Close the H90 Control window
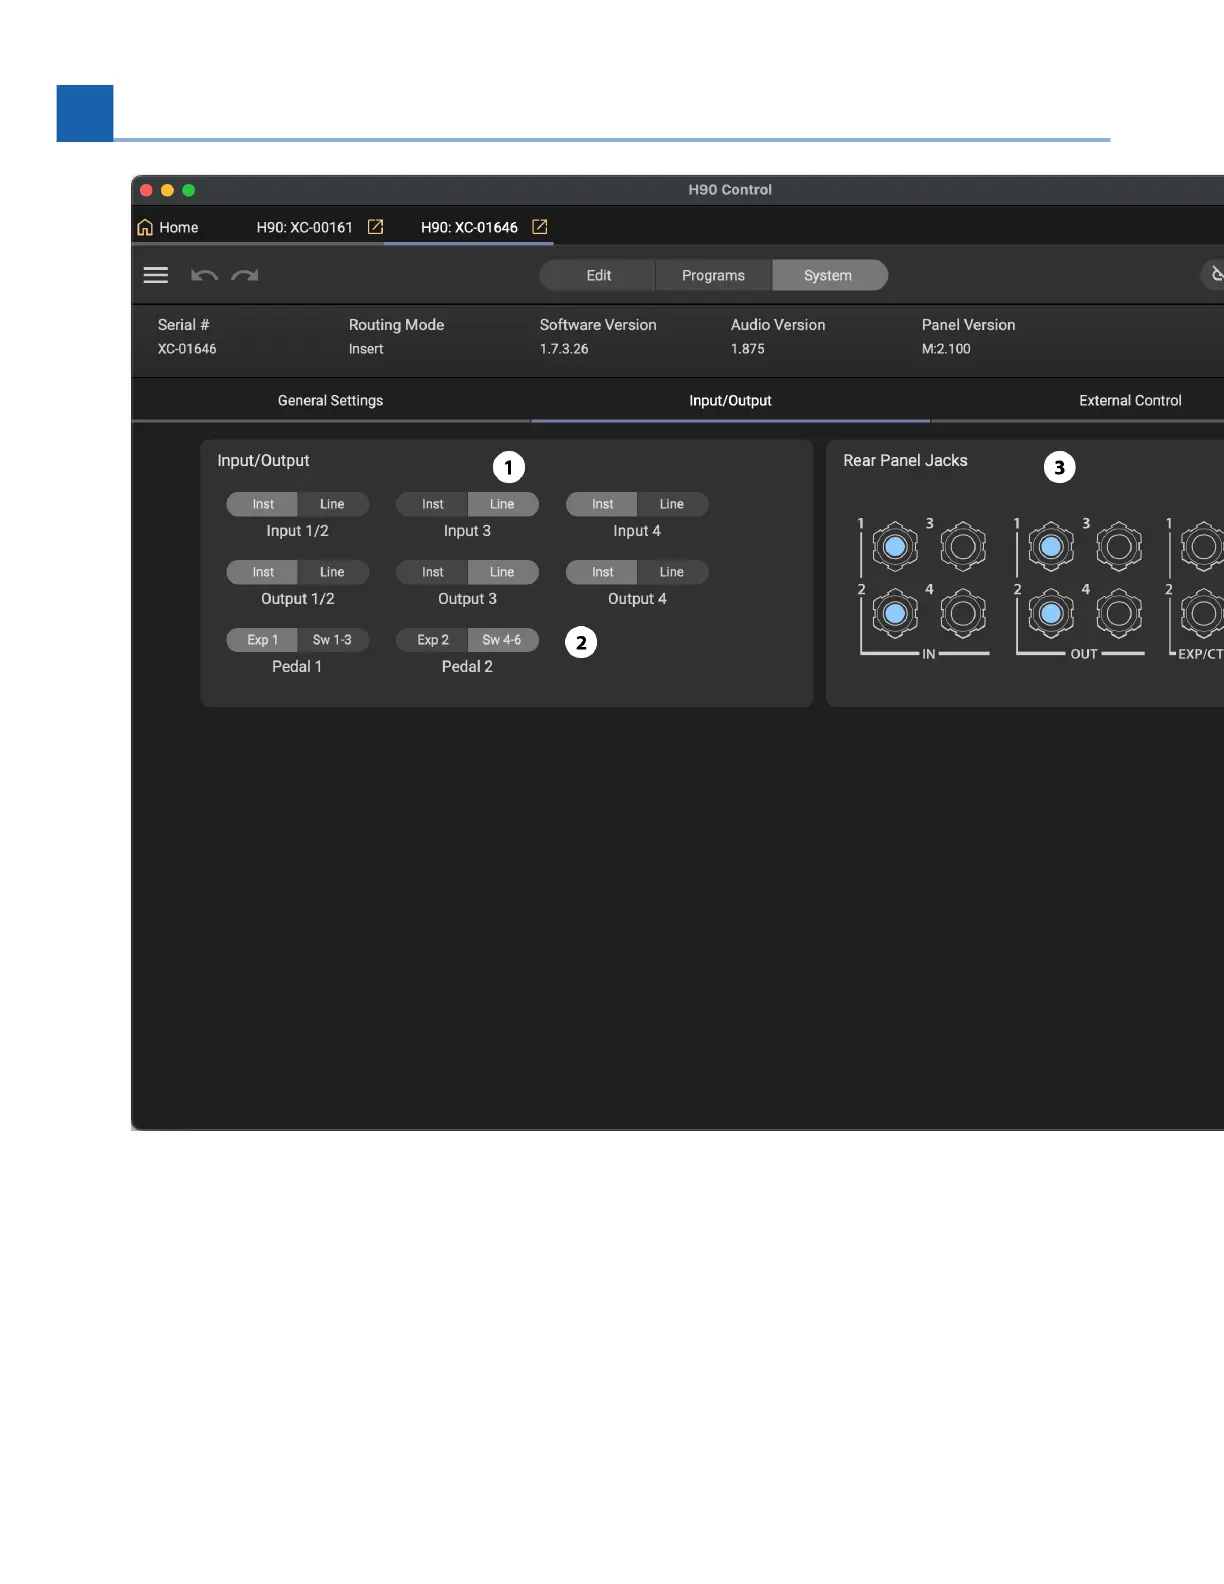The image size is (1224, 1584). click(147, 190)
